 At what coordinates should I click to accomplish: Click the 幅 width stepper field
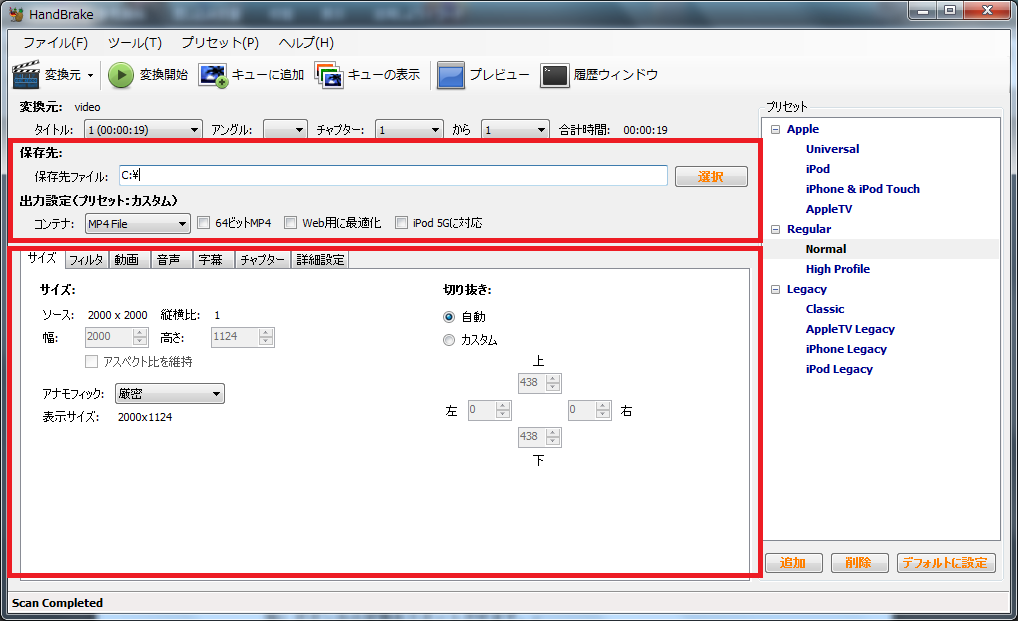click(116, 337)
